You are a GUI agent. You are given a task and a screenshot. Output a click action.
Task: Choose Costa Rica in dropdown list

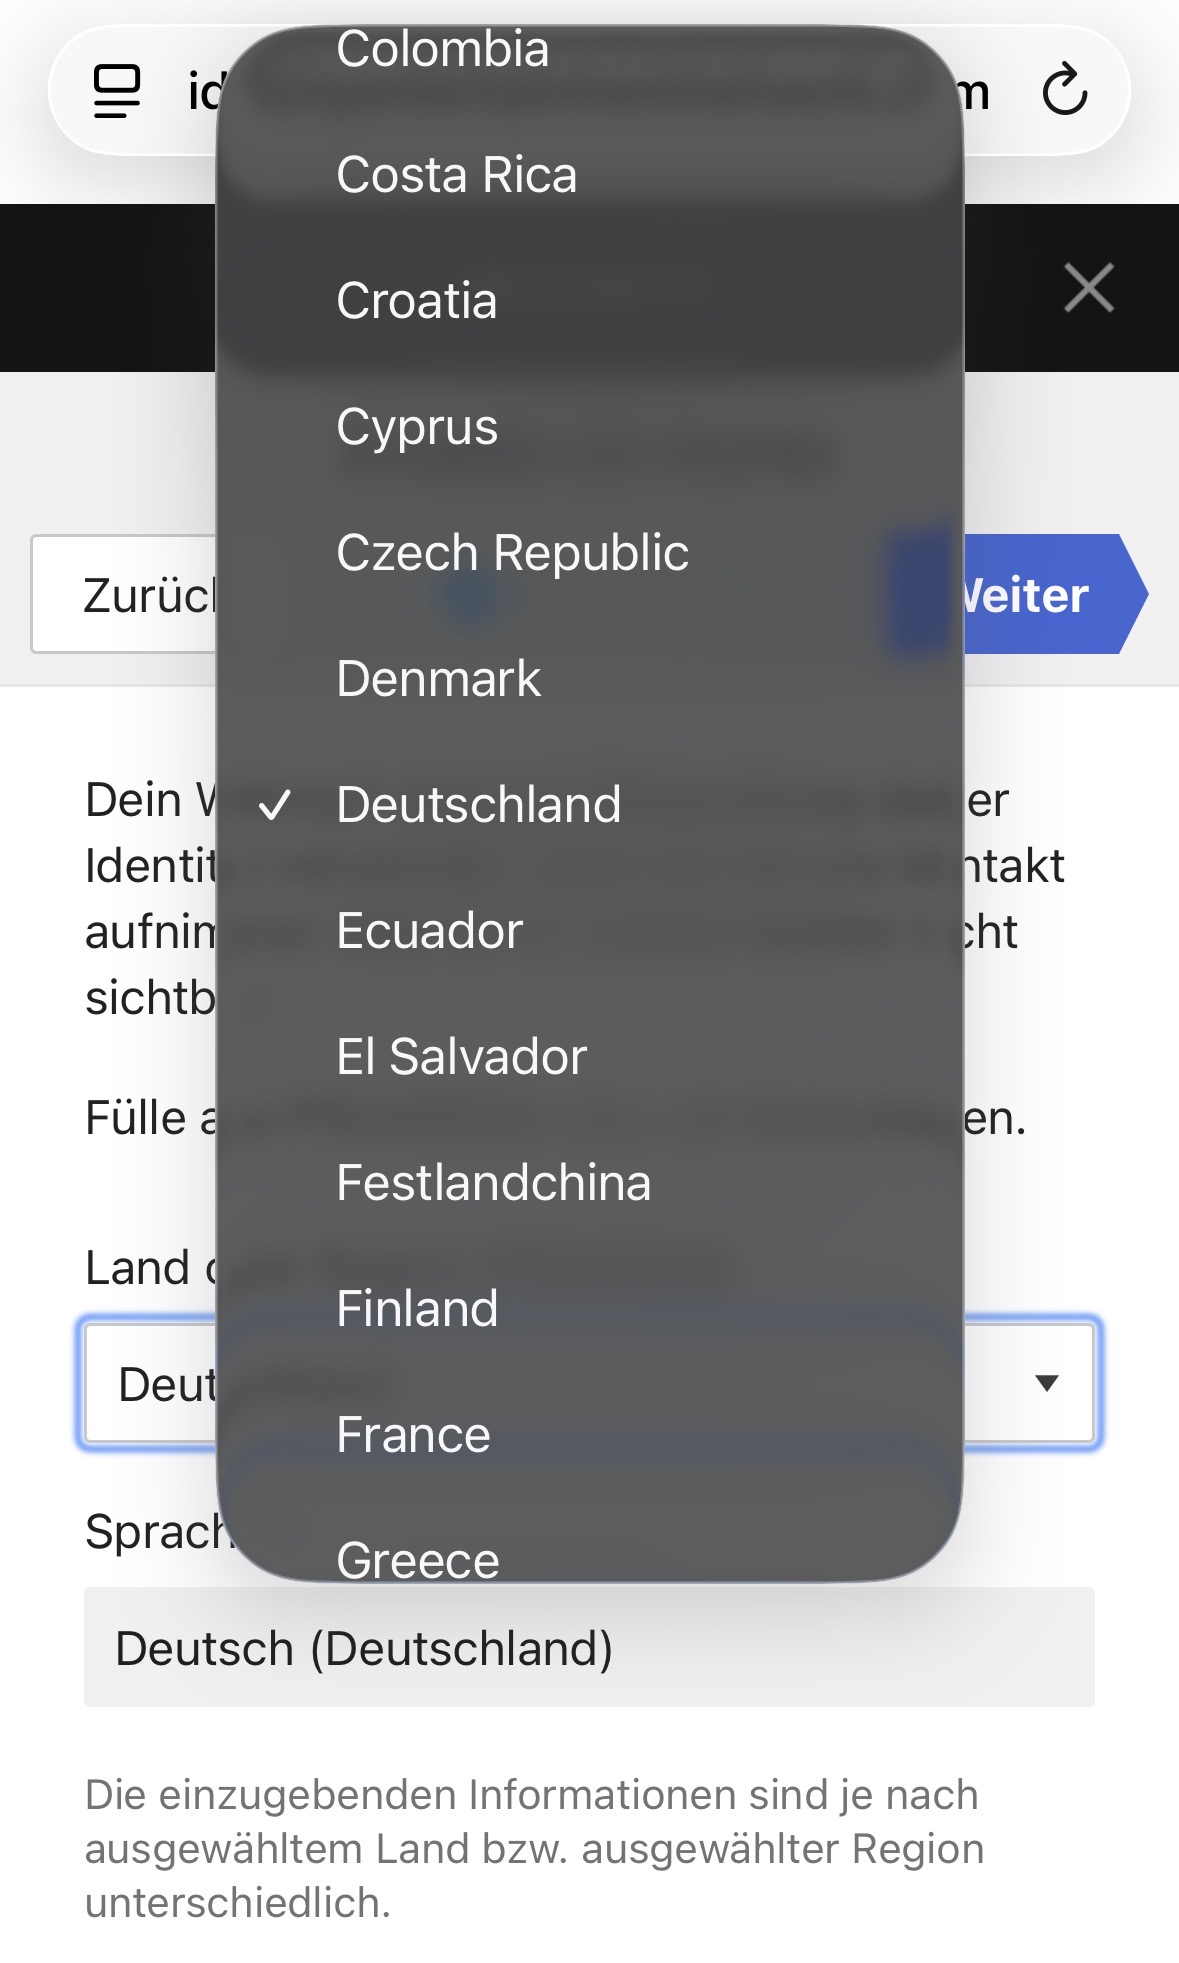pyautogui.click(x=457, y=175)
